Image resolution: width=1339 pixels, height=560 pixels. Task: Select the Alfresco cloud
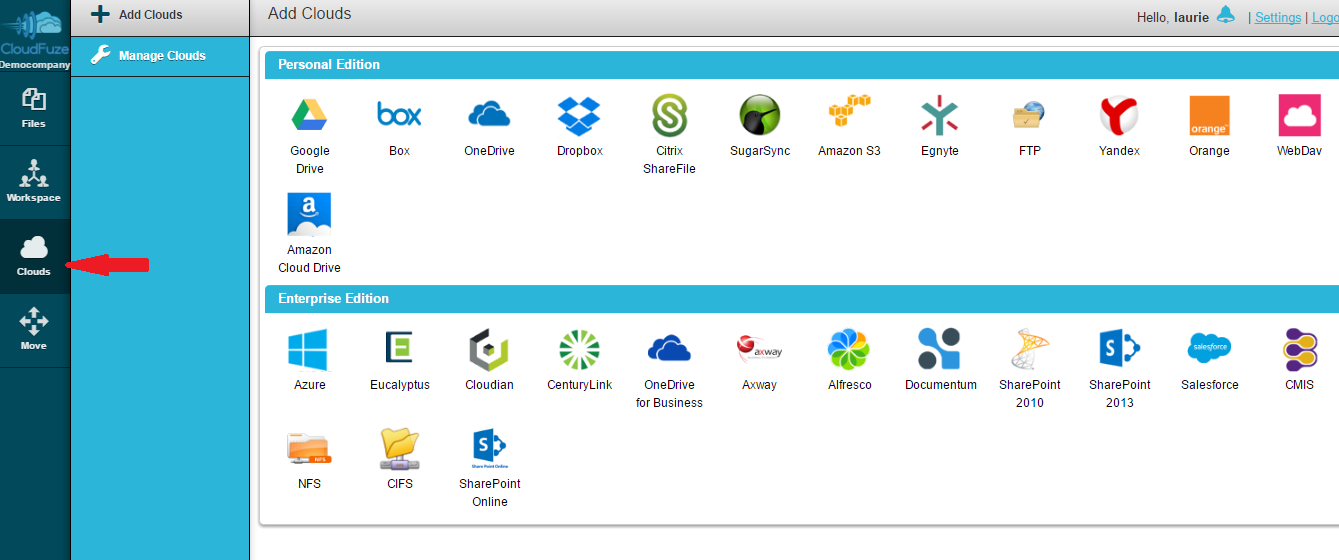click(849, 350)
